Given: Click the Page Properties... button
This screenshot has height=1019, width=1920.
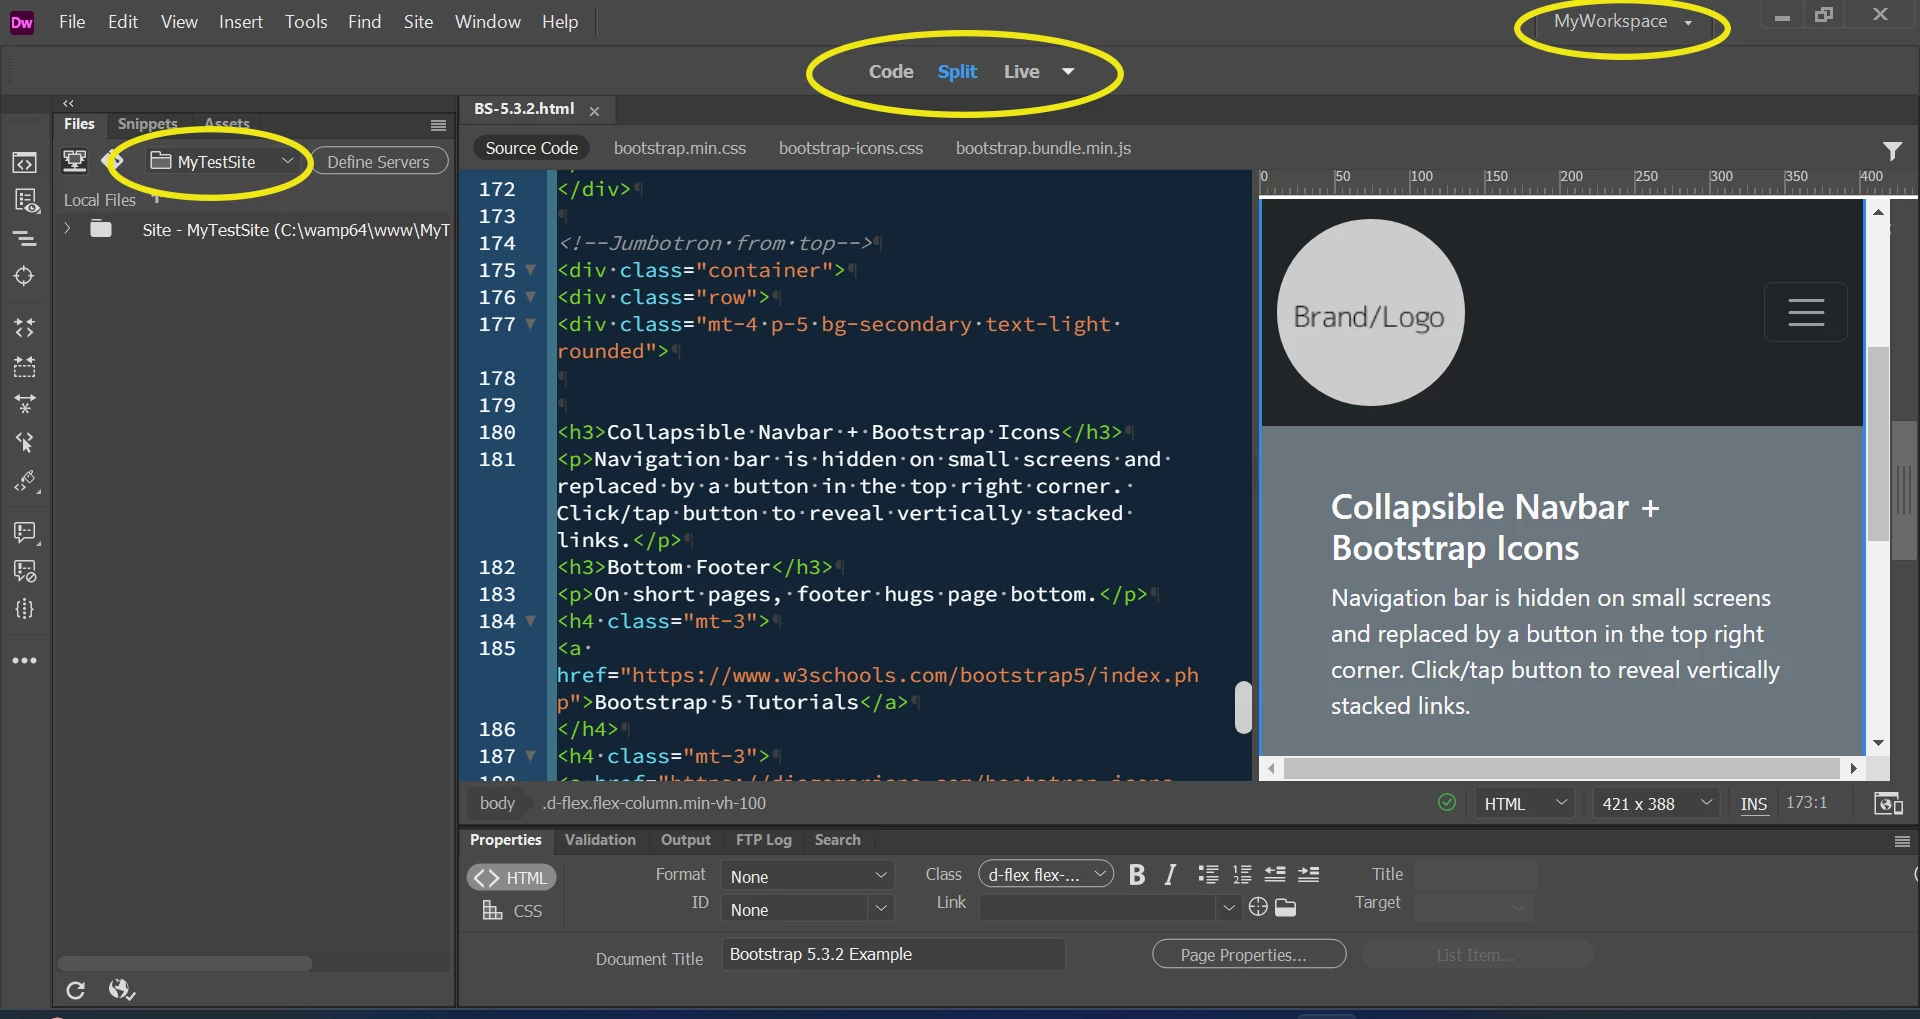Looking at the screenshot, I should [x=1249, y=955].
